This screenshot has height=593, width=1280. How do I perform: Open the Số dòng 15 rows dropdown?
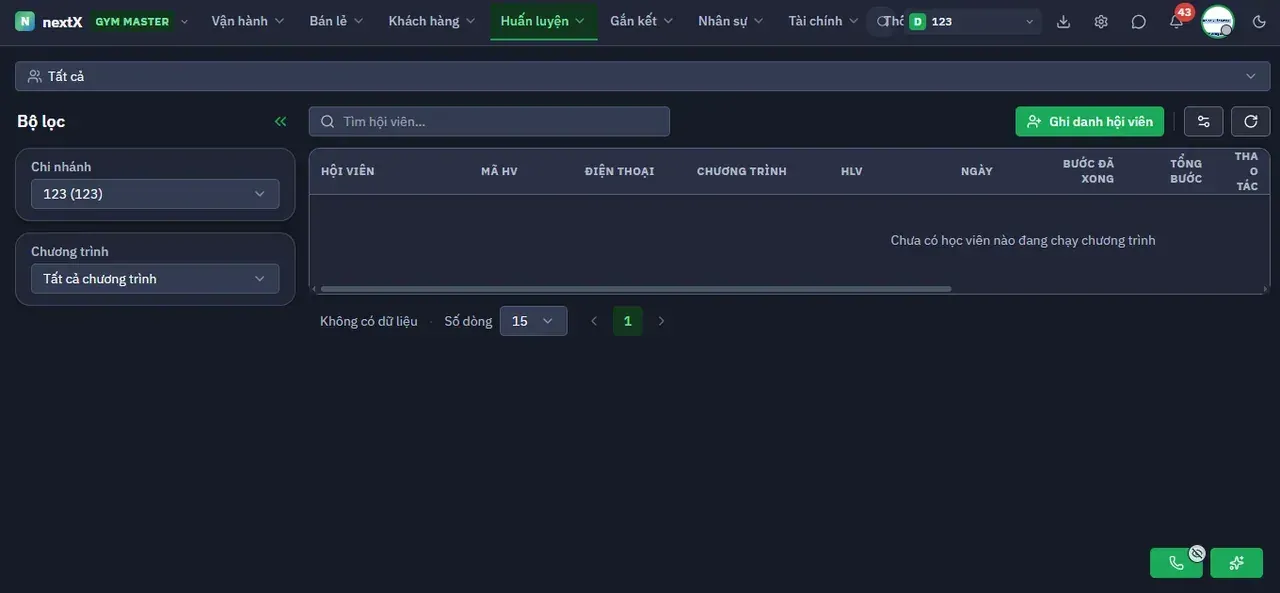point(533,321)
